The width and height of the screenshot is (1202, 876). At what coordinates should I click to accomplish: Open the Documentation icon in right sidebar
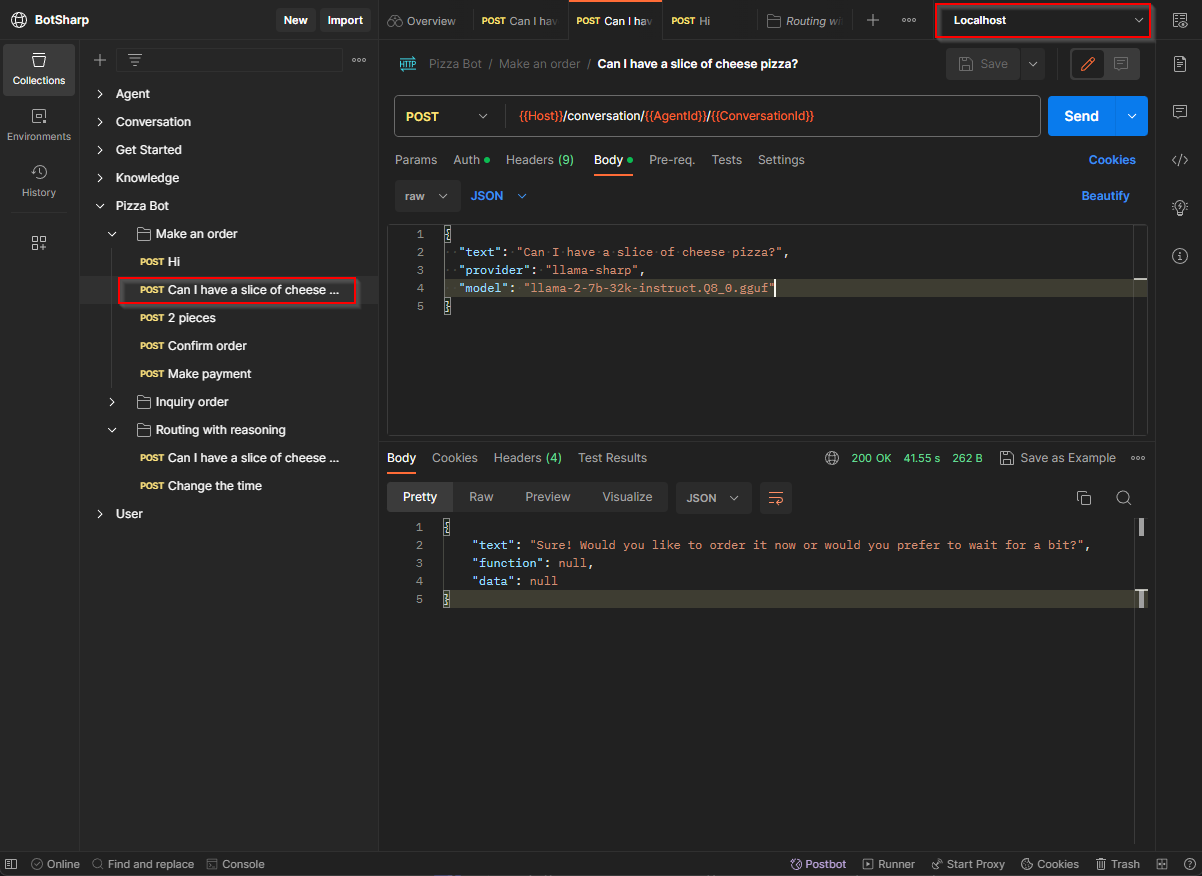click(1180, 64)
